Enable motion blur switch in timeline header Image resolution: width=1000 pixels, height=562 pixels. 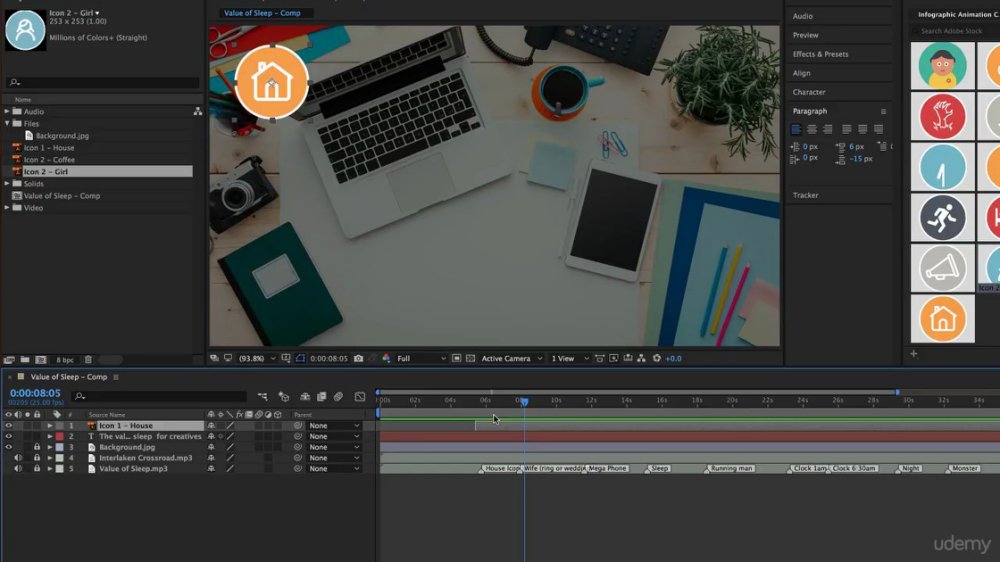[339, 397]
